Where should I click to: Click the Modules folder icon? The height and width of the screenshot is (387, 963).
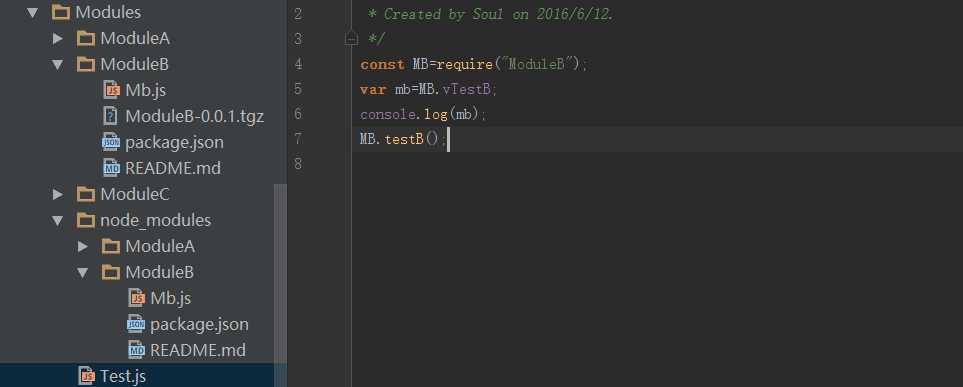click(x=61, y=12)
